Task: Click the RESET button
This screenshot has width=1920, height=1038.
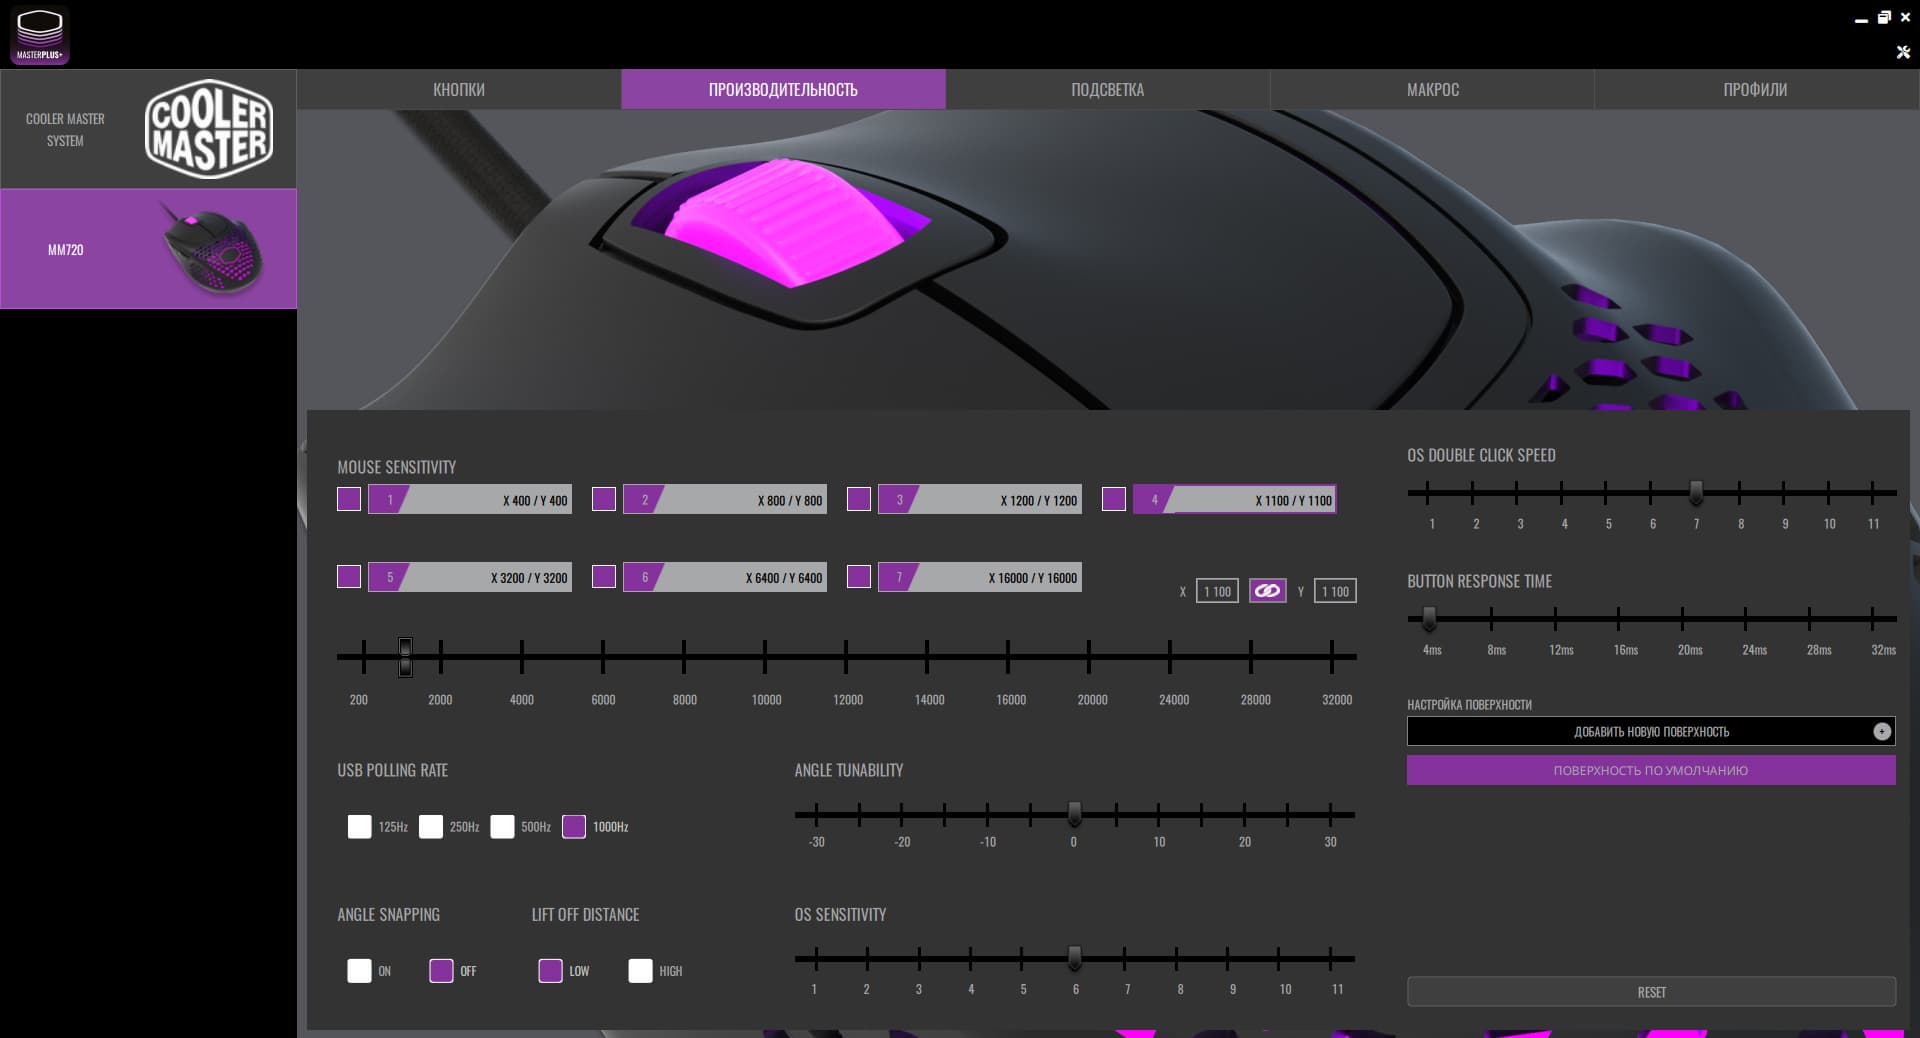Action: click(1651, 992)
